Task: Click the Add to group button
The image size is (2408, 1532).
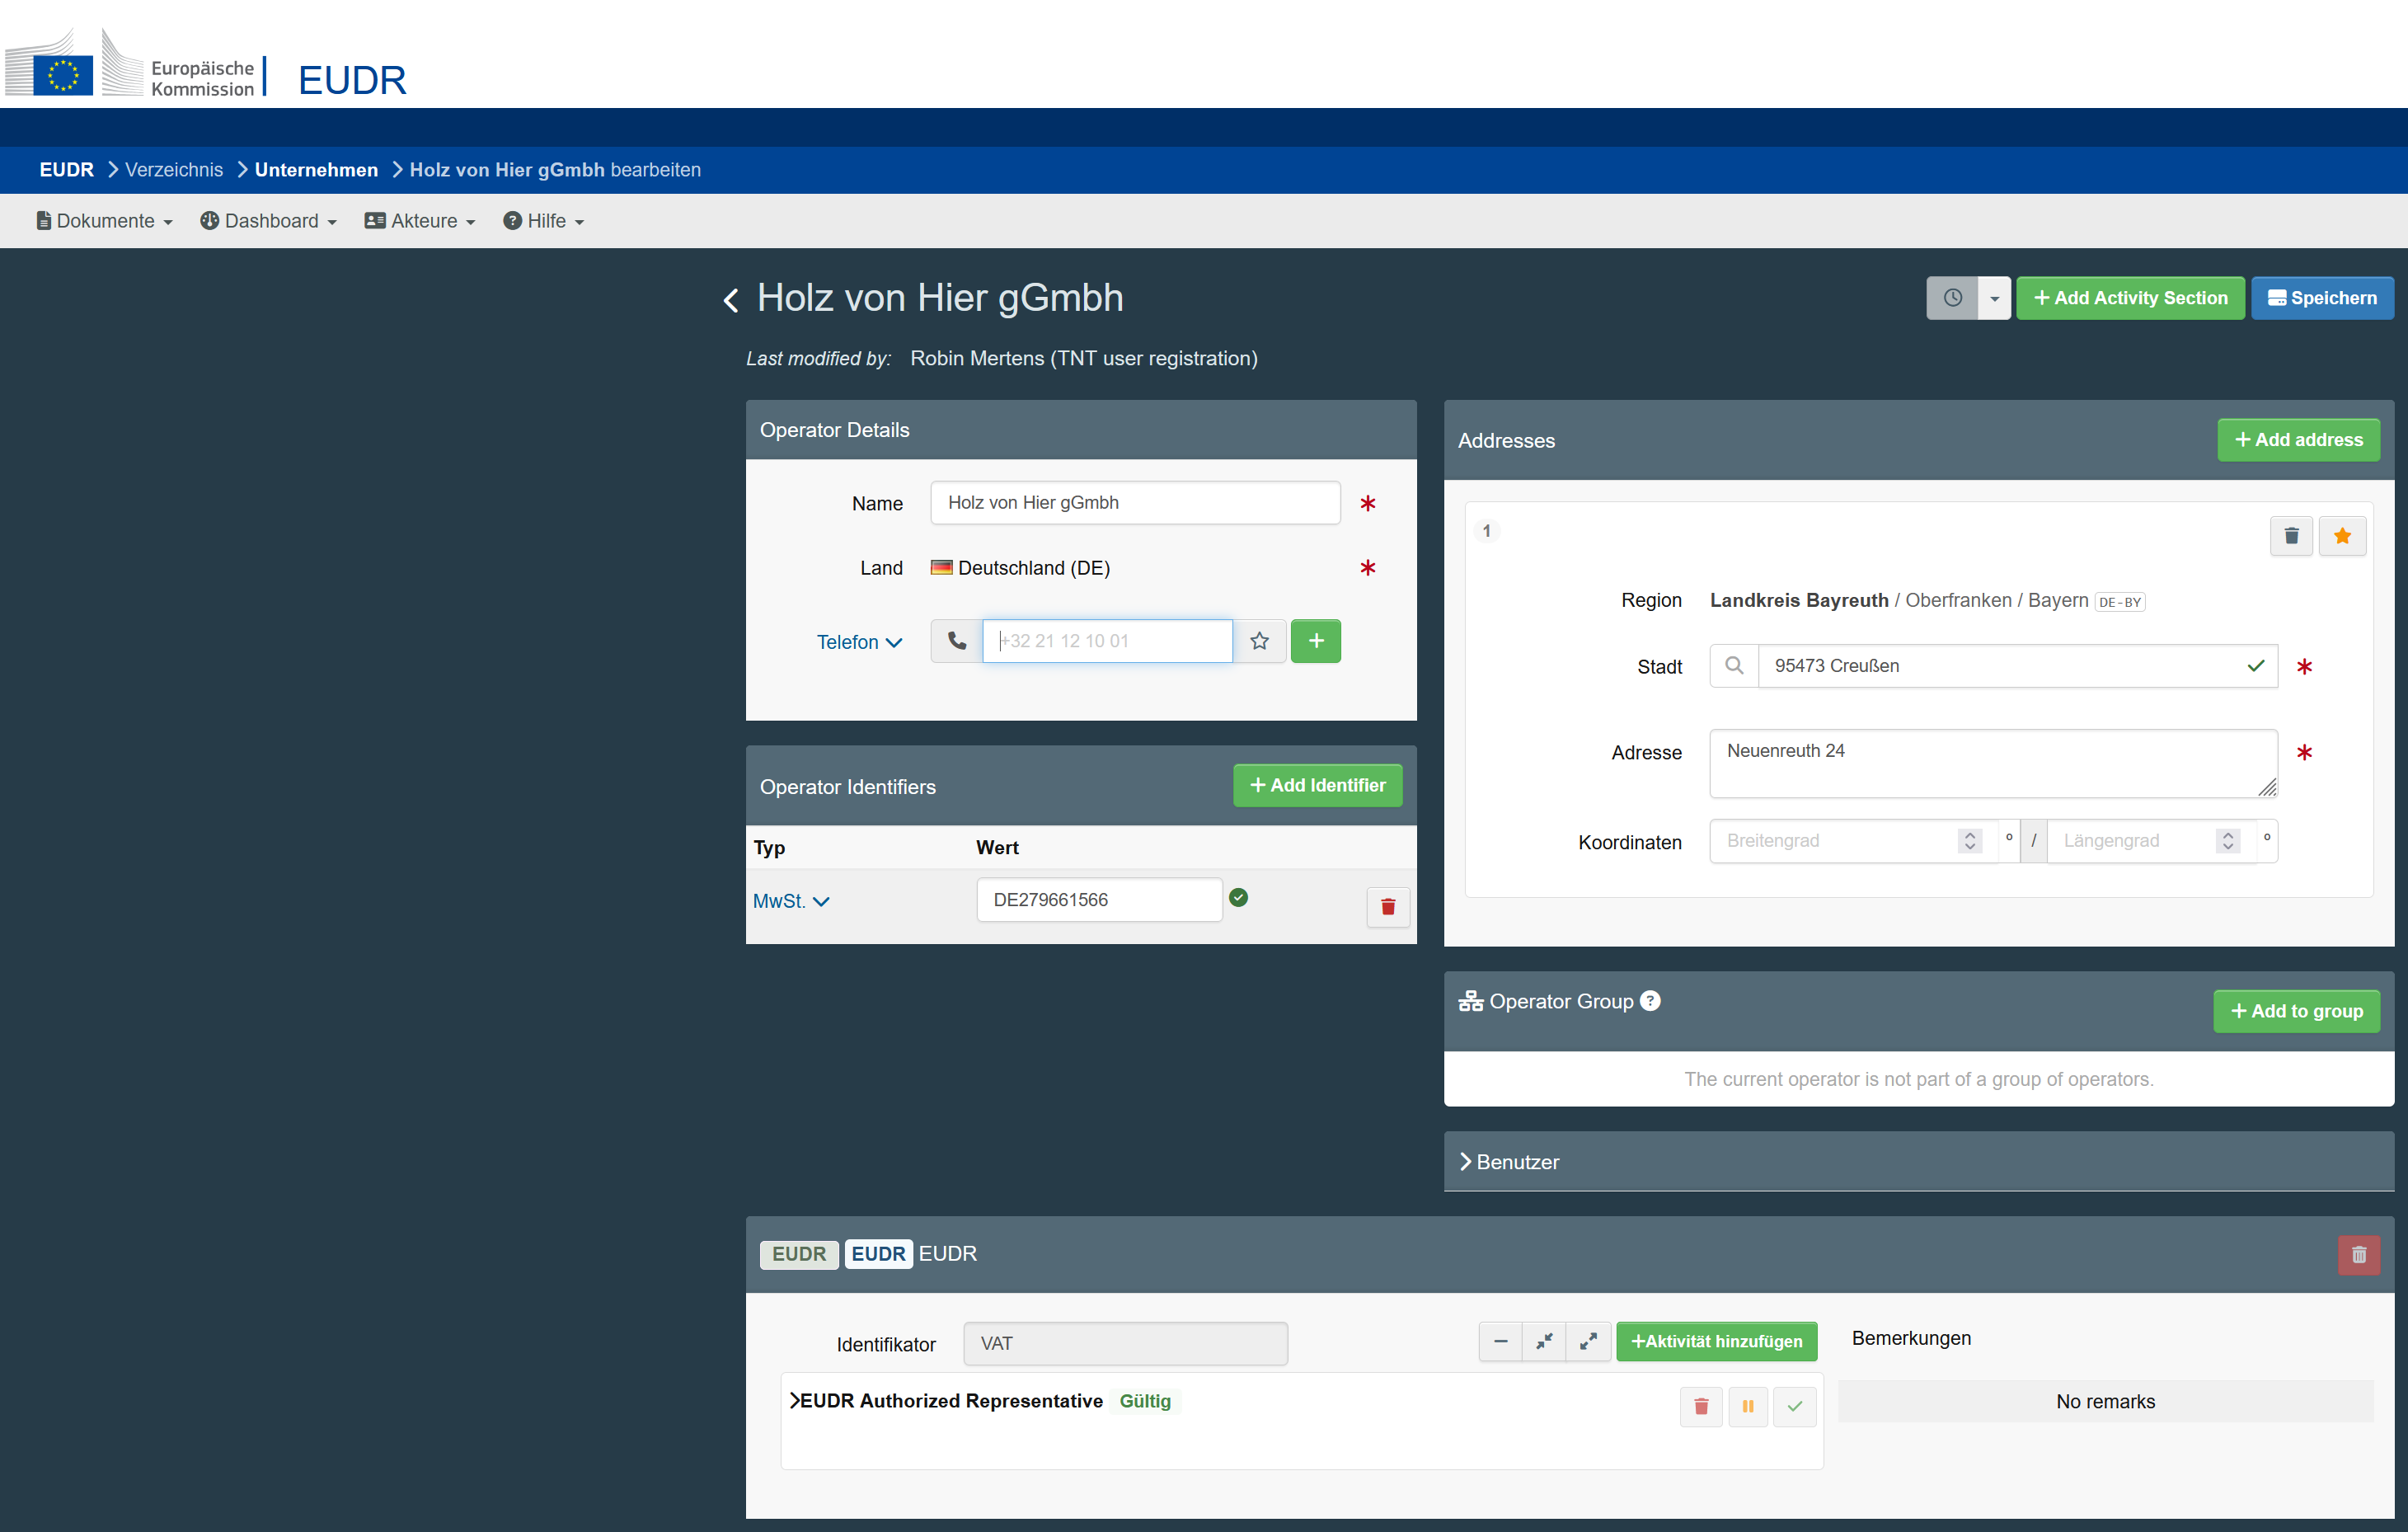Action: (x=2296, y=1011)
